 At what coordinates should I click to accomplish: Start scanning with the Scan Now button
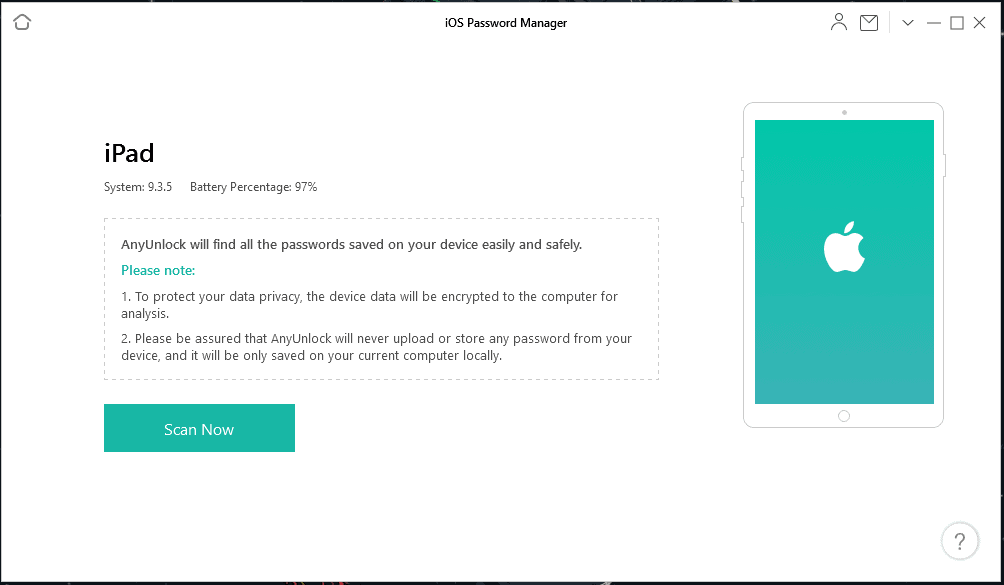(x=199, y=428)
